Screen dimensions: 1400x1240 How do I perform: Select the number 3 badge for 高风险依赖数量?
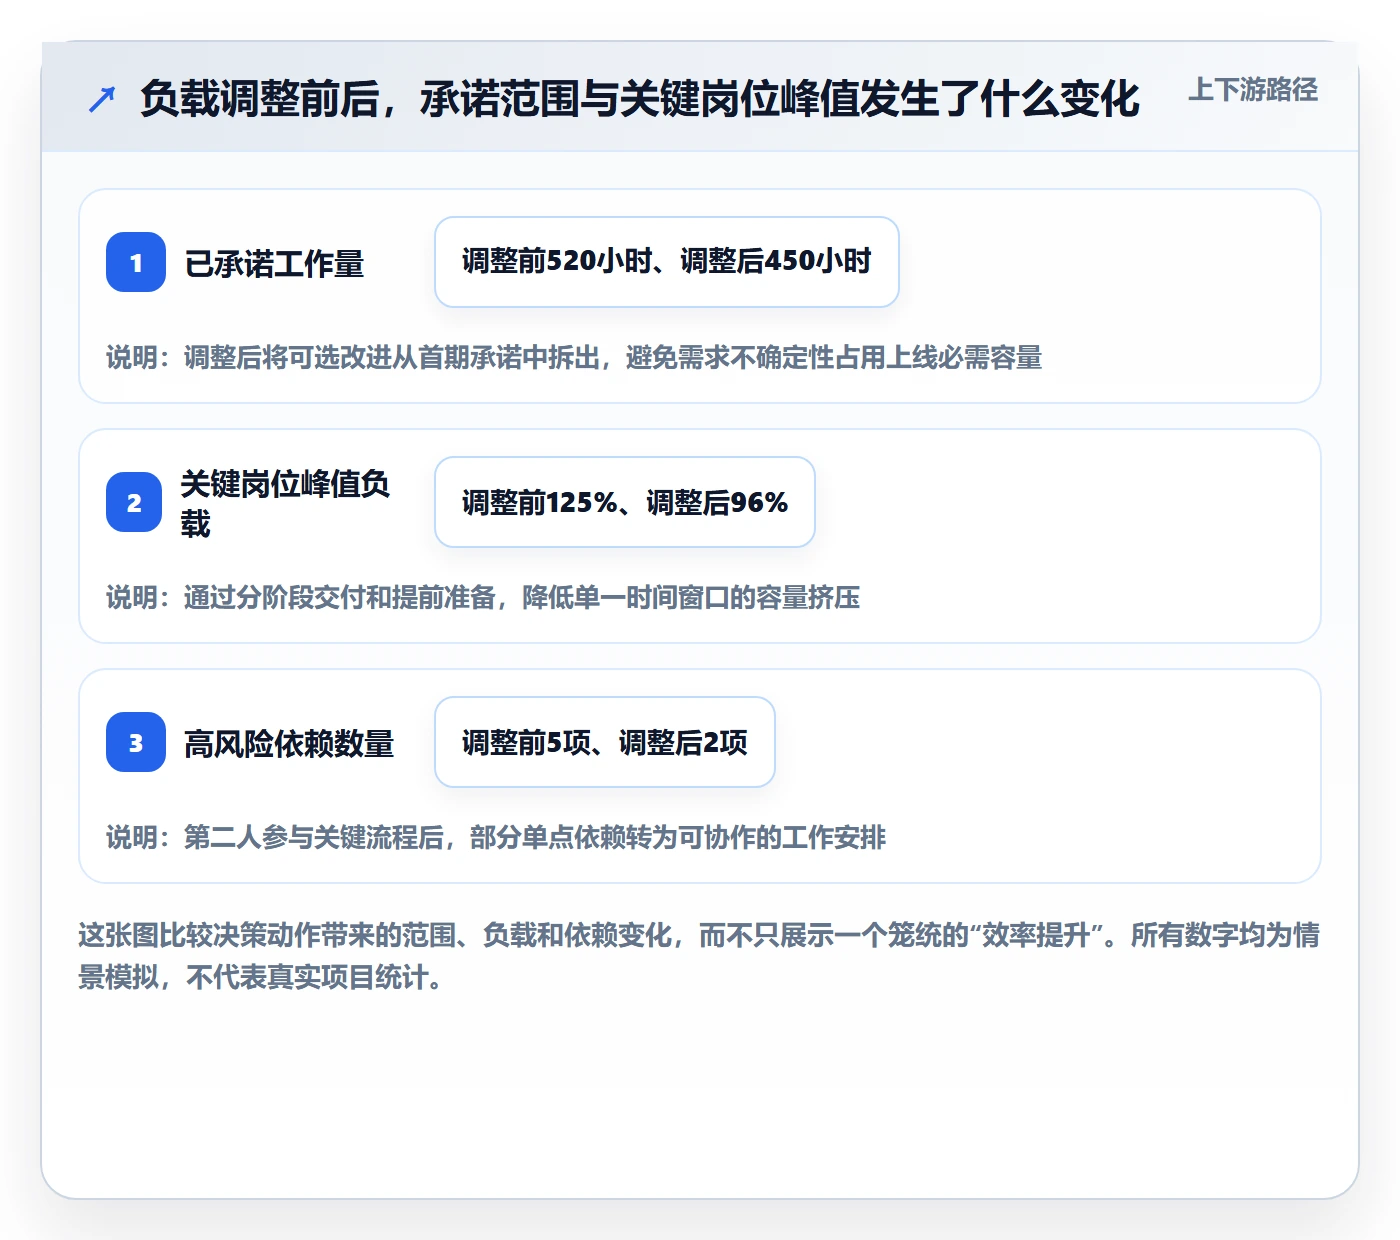coord(136,742)
